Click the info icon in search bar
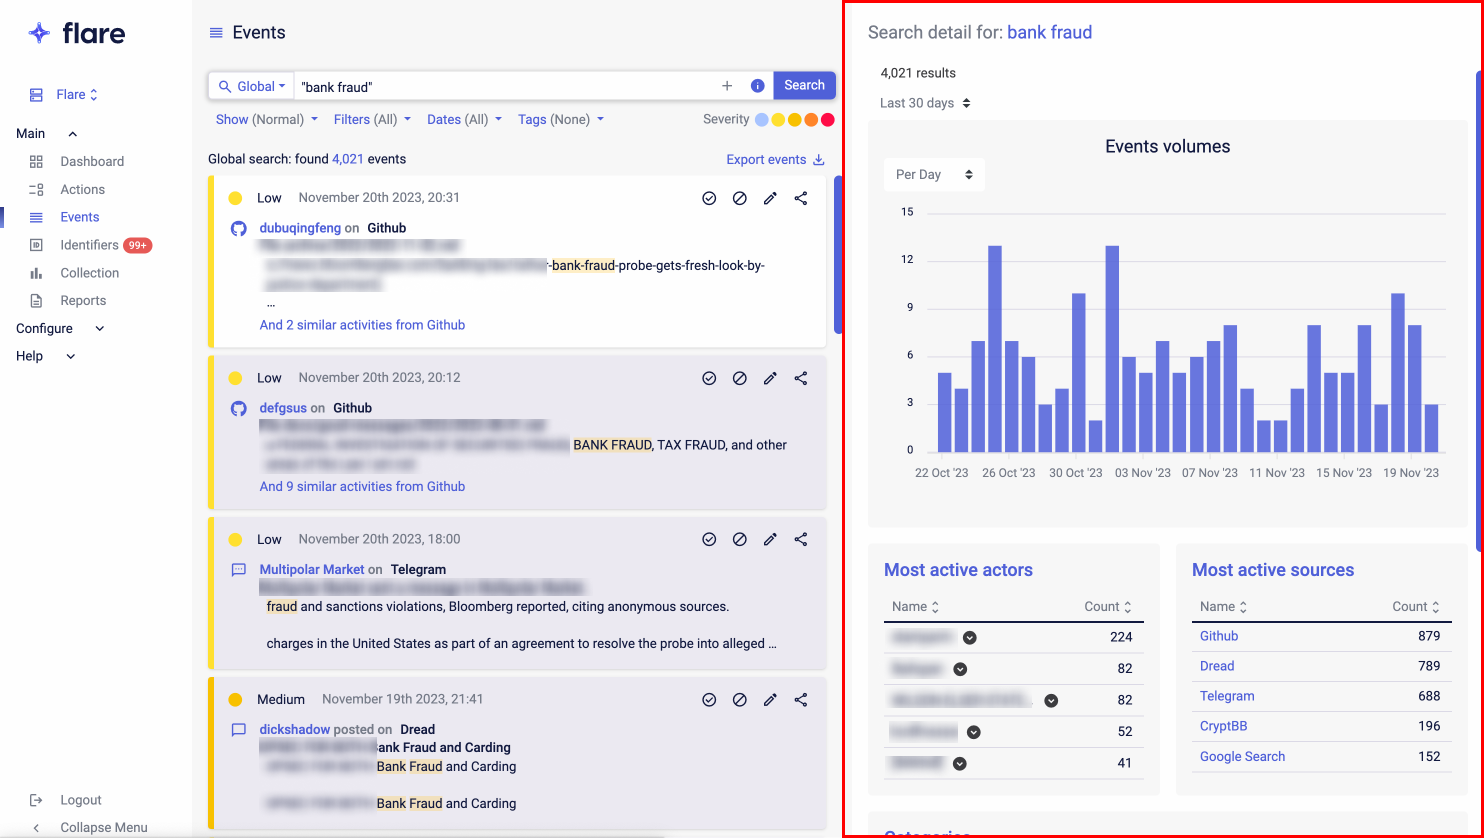 tap(757, 86)
